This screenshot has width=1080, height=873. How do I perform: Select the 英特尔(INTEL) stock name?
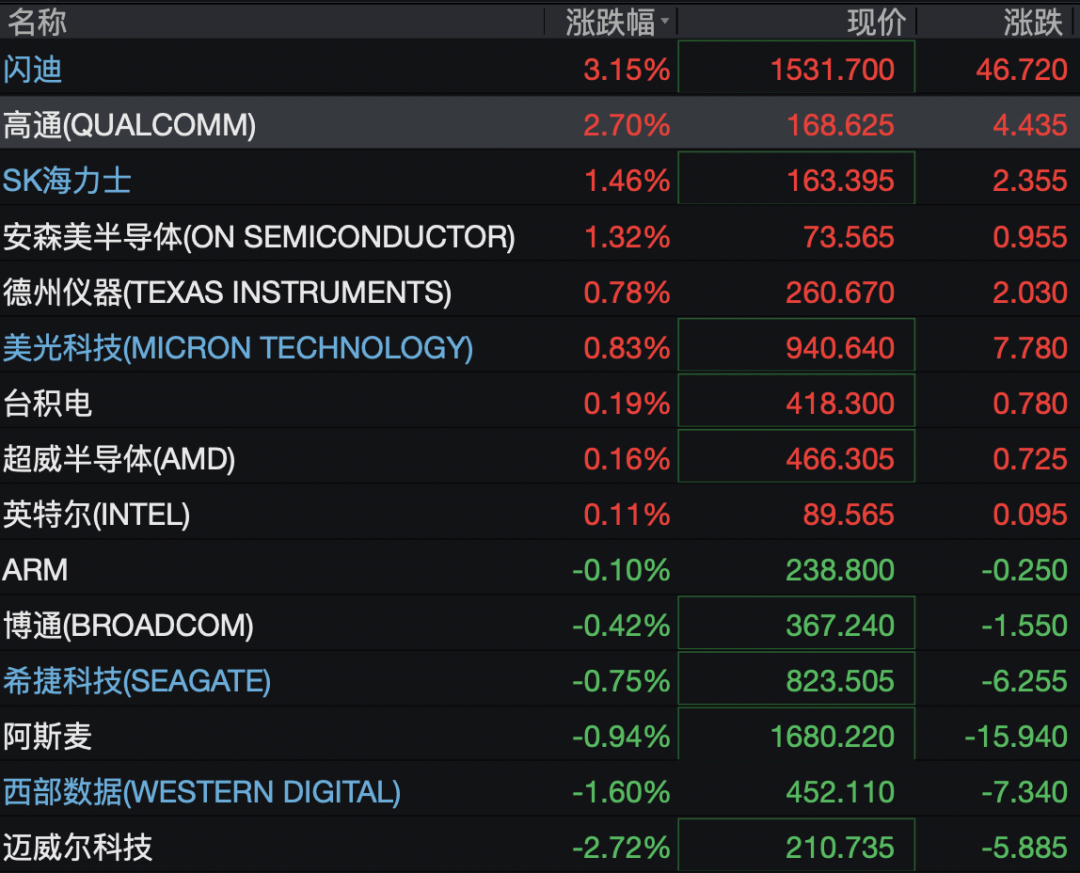pyautogui.click(x=96, y=515)
